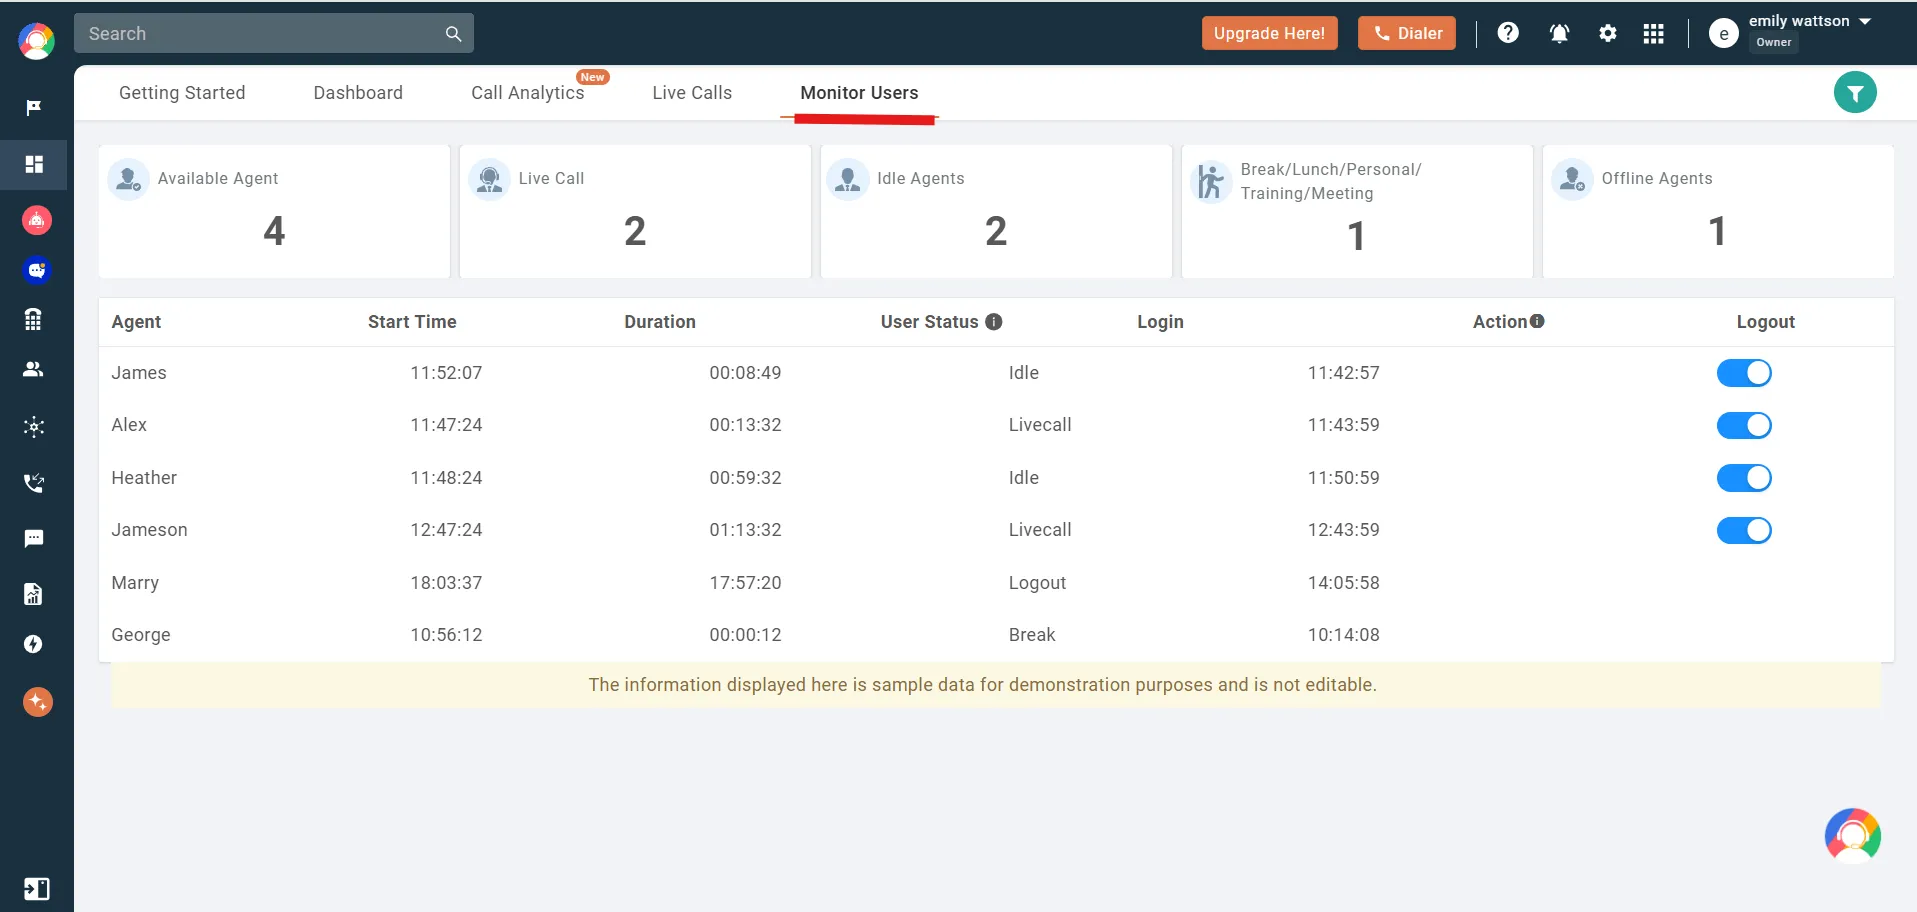Image resolution: width=1917 pixels, height=912 pixels.
Task: Disable the Logout toggle for James
Action: click(1743, 372)
